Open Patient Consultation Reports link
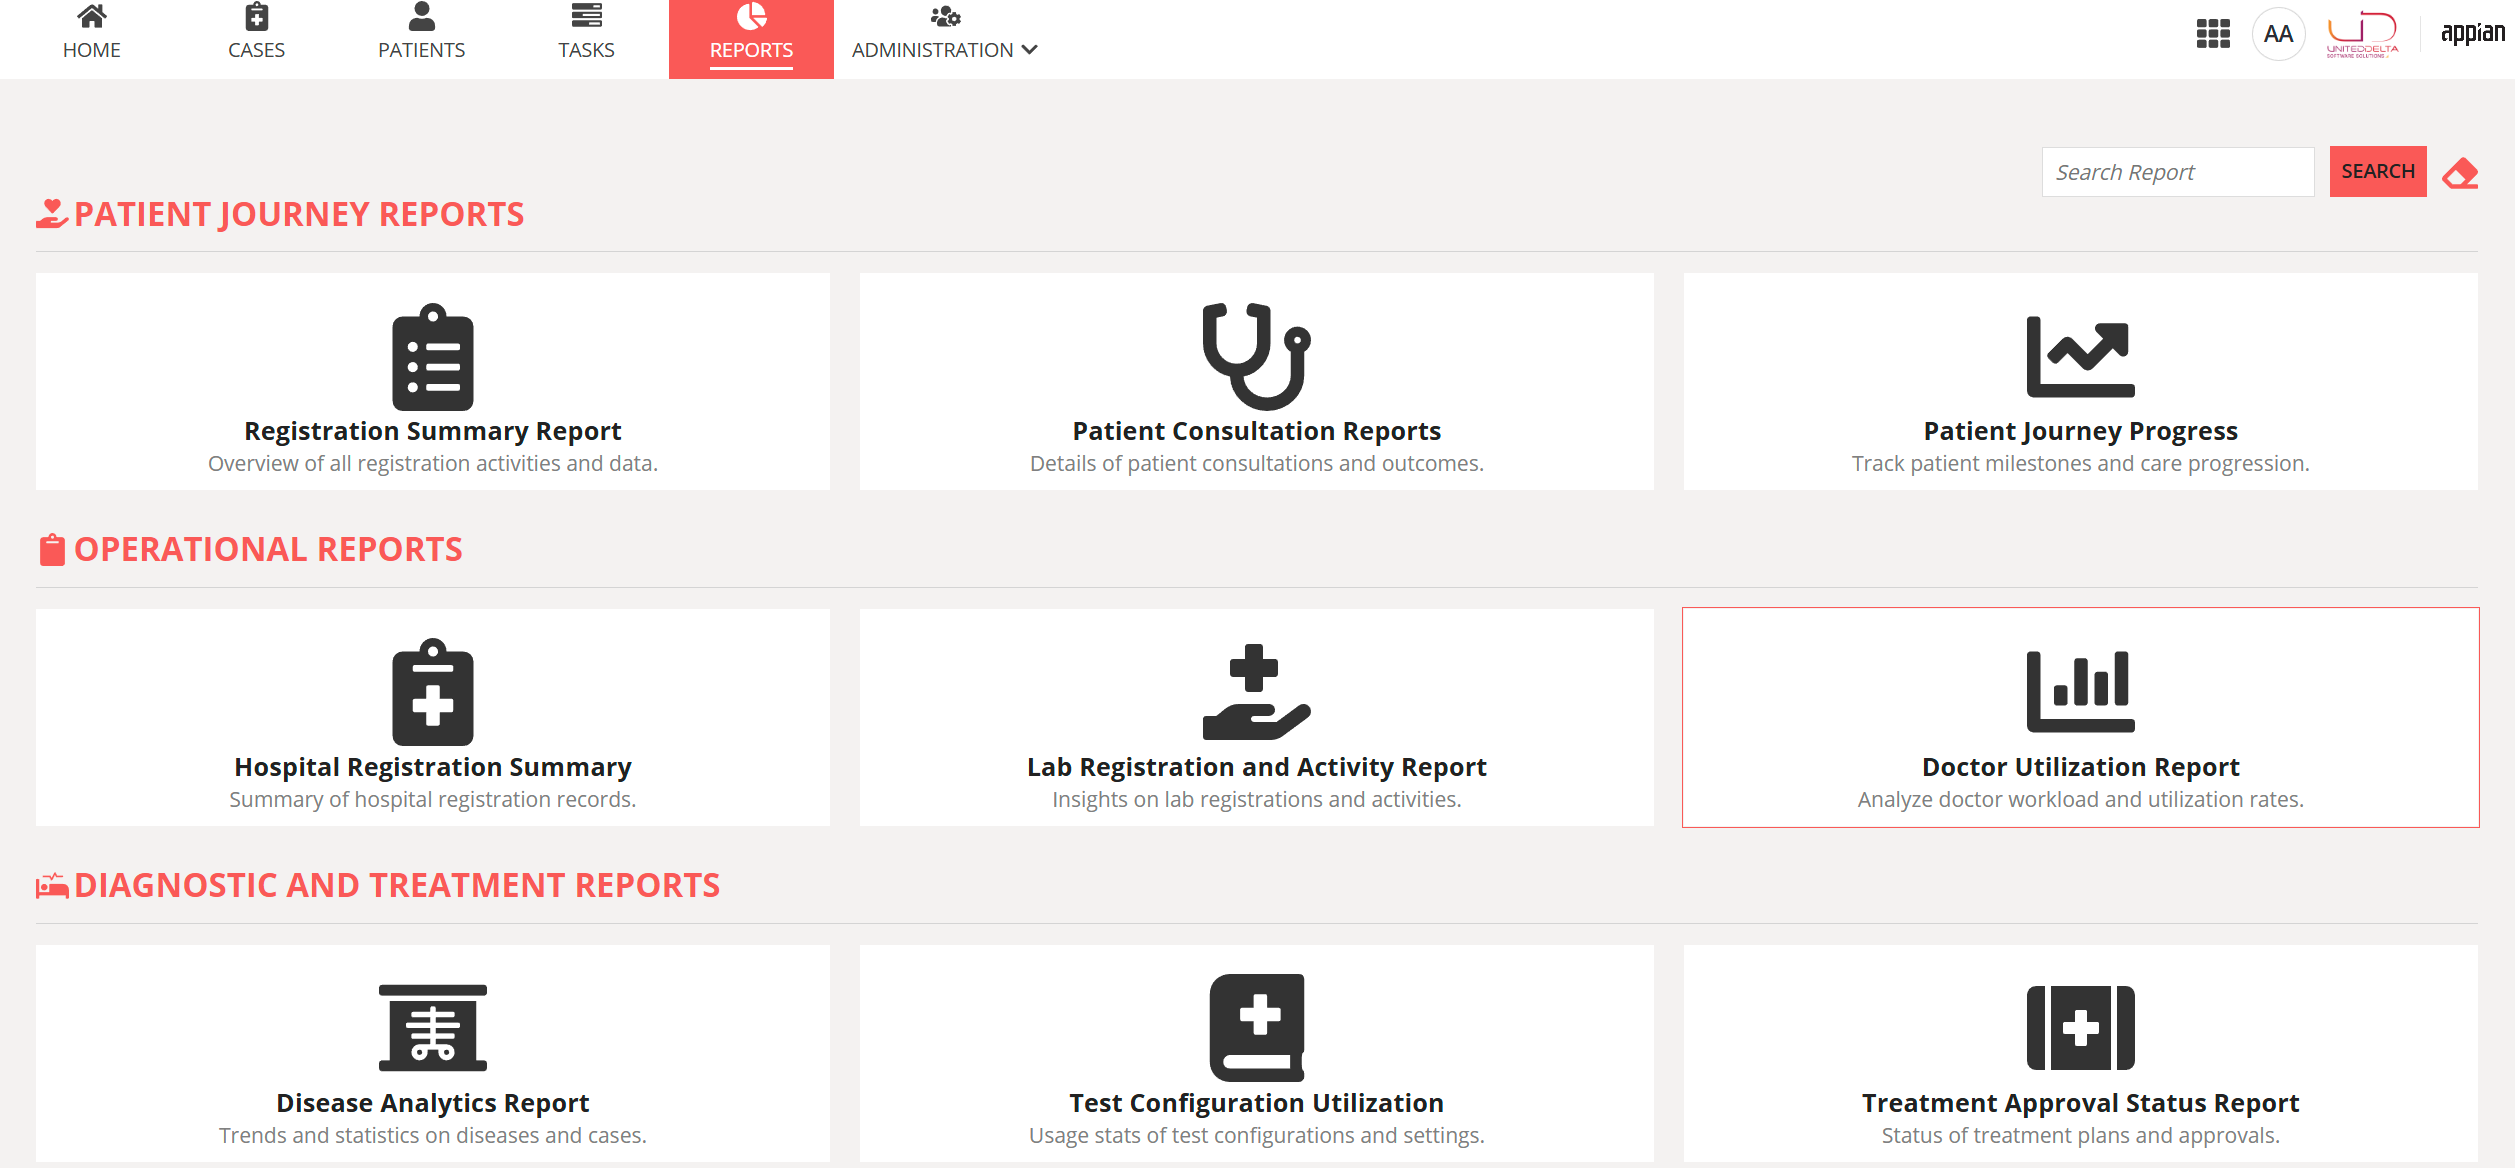Image resolution: width=2515 pixels, height=1168 pixels. pyautogui.click(x=1256, y=431)
